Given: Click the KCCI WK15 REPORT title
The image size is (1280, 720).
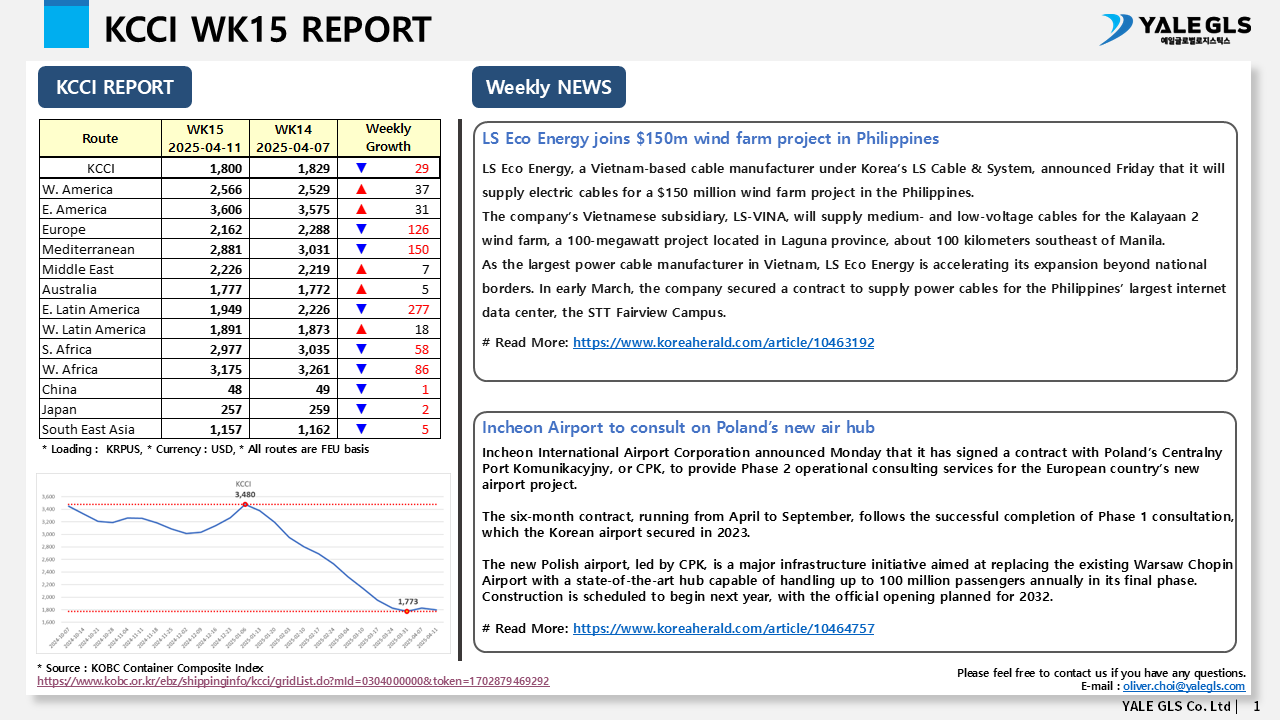Looking at the screenshot, I should click(268, 29).
